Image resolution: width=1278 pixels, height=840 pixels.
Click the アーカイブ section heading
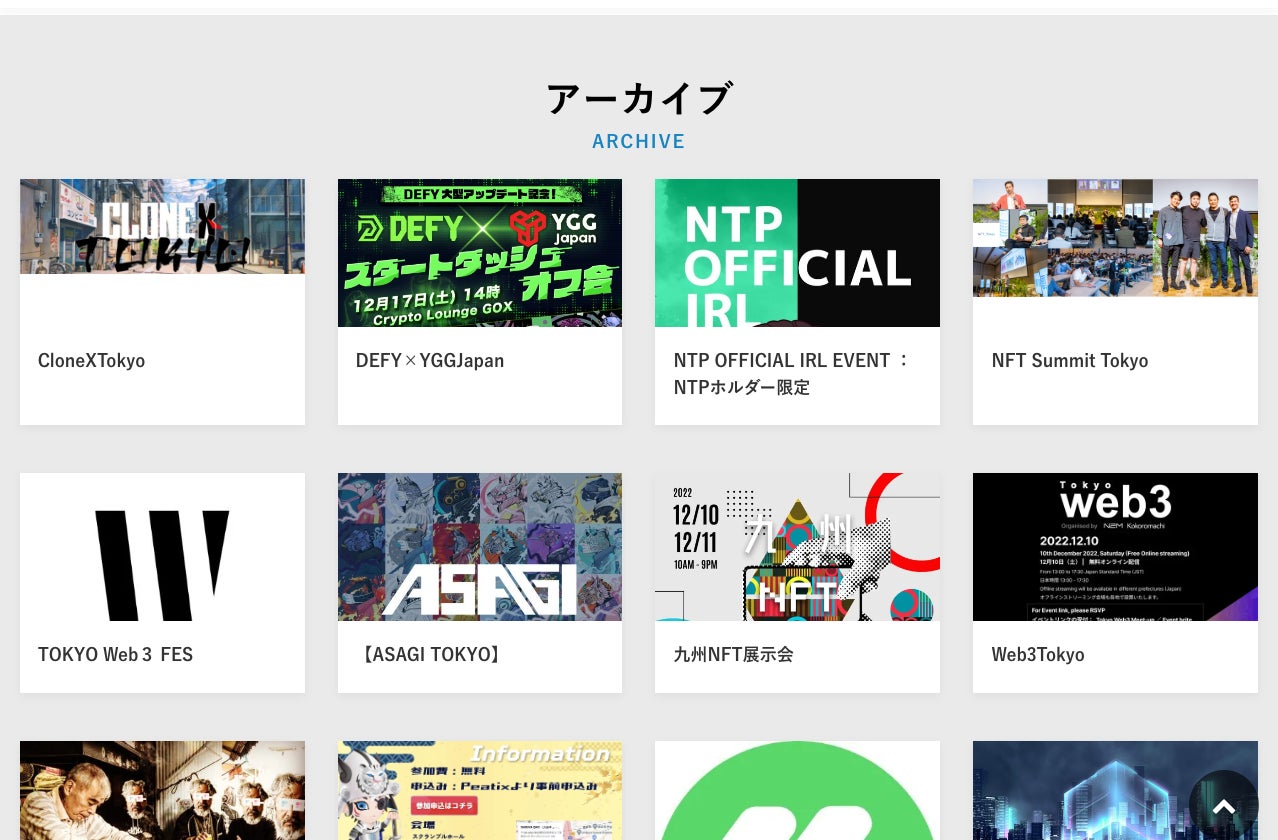click(x=639, y=99)
